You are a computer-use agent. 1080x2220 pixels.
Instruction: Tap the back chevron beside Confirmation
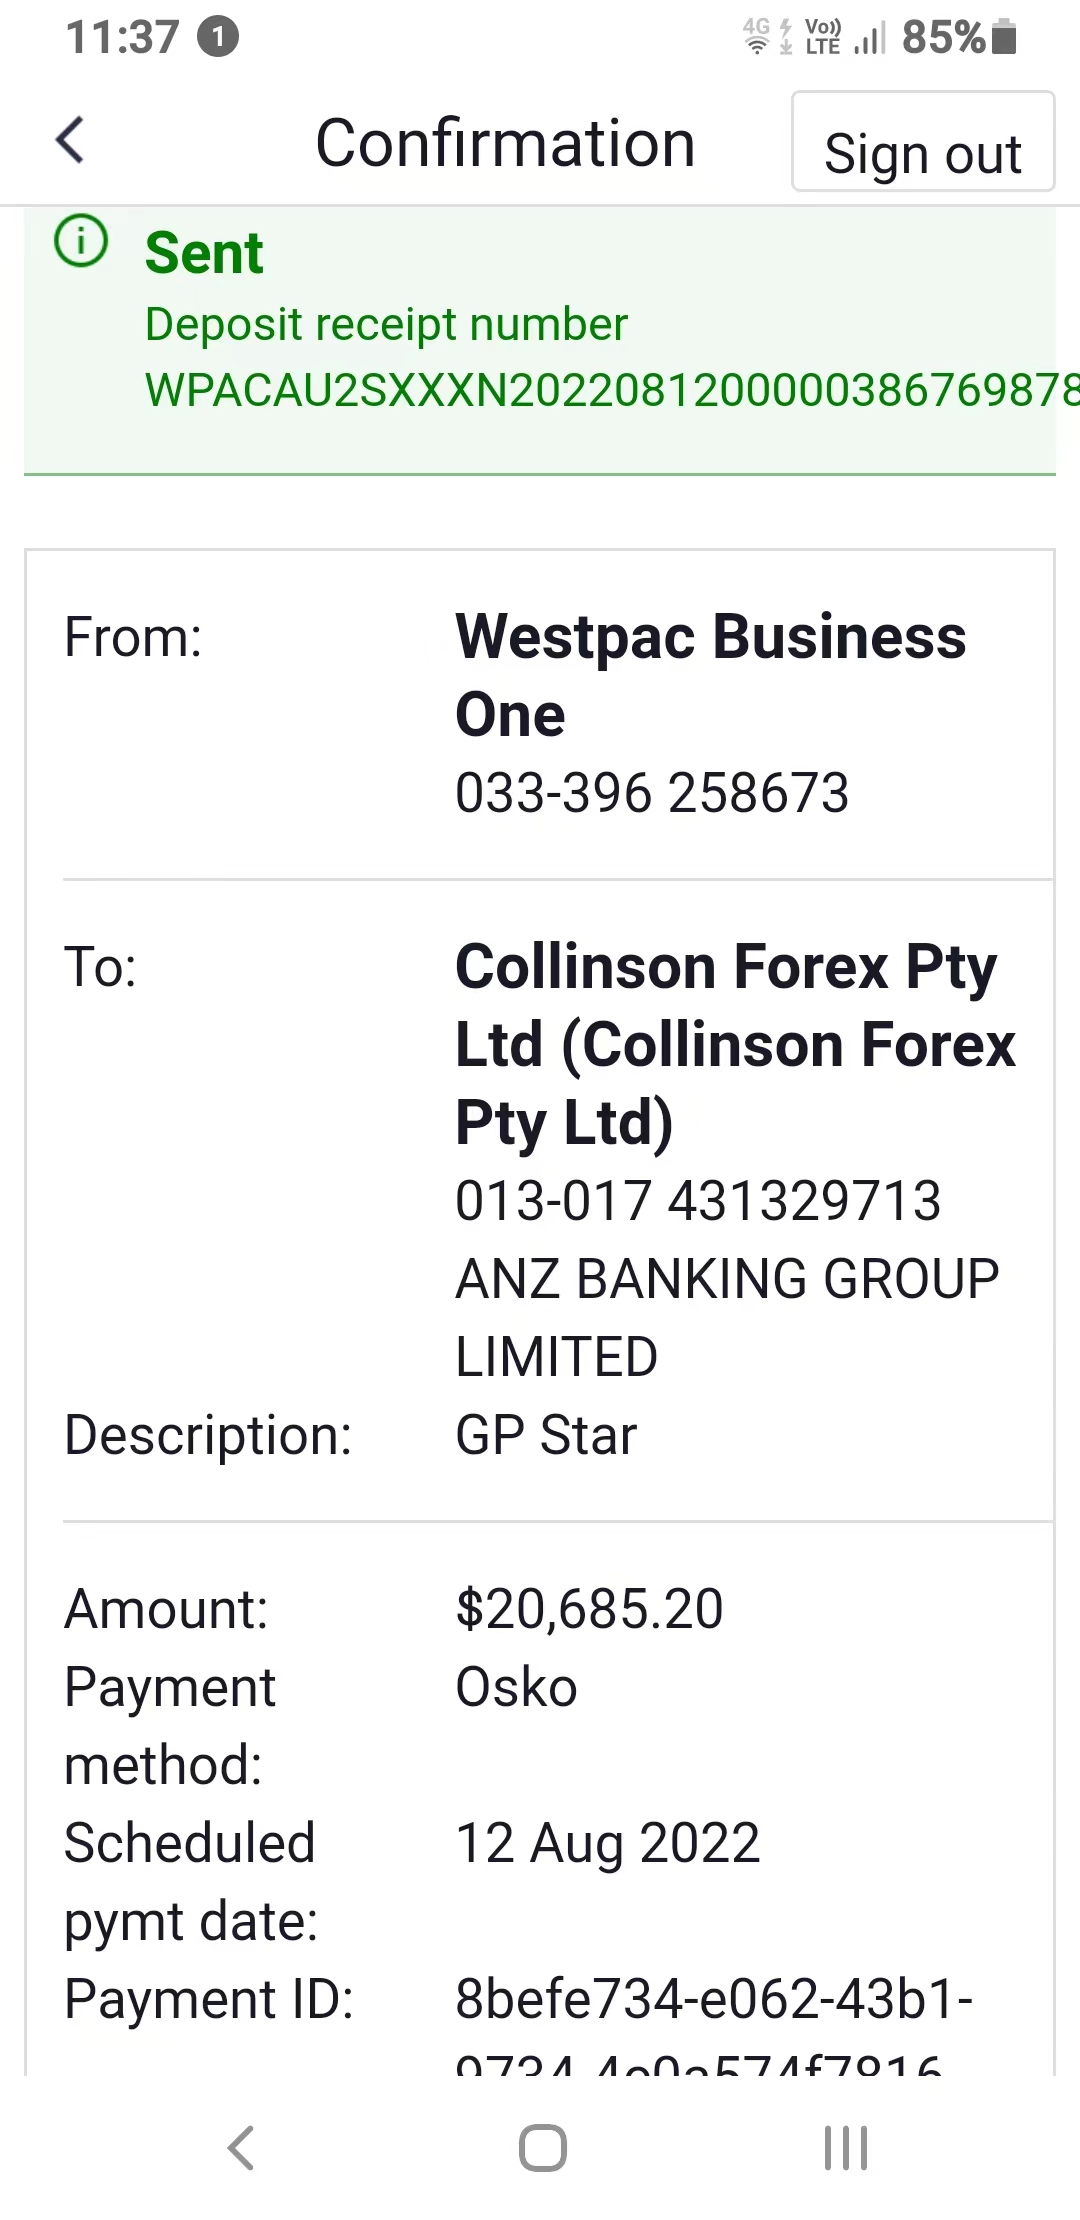pyautogui.click(x=70, y=139)
